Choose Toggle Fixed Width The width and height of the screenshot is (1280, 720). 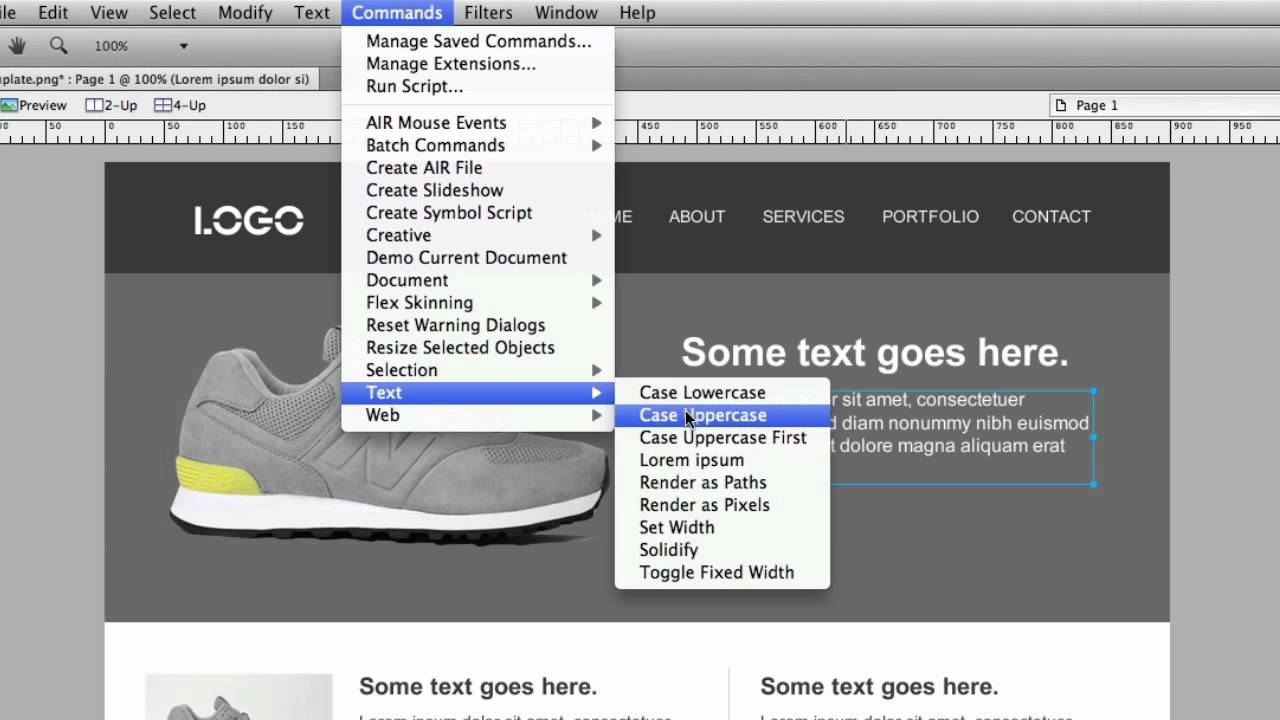(x=722, y=573)
